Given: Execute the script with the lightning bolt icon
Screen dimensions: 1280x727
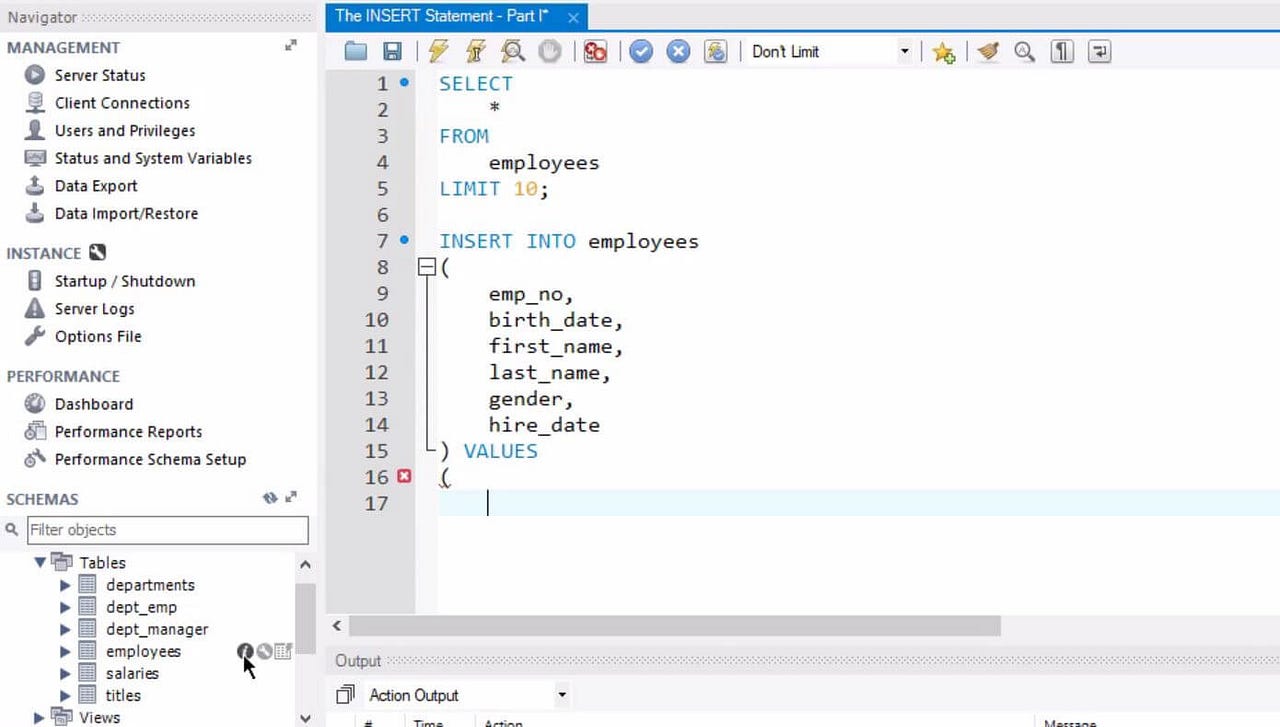Looking at the screenshot, I should pos(437,50).
